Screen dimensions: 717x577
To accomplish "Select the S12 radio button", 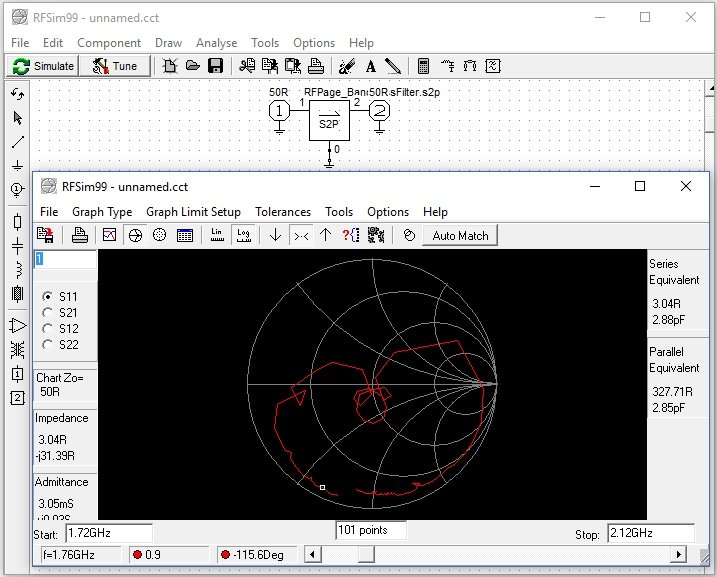I will 47,328.
